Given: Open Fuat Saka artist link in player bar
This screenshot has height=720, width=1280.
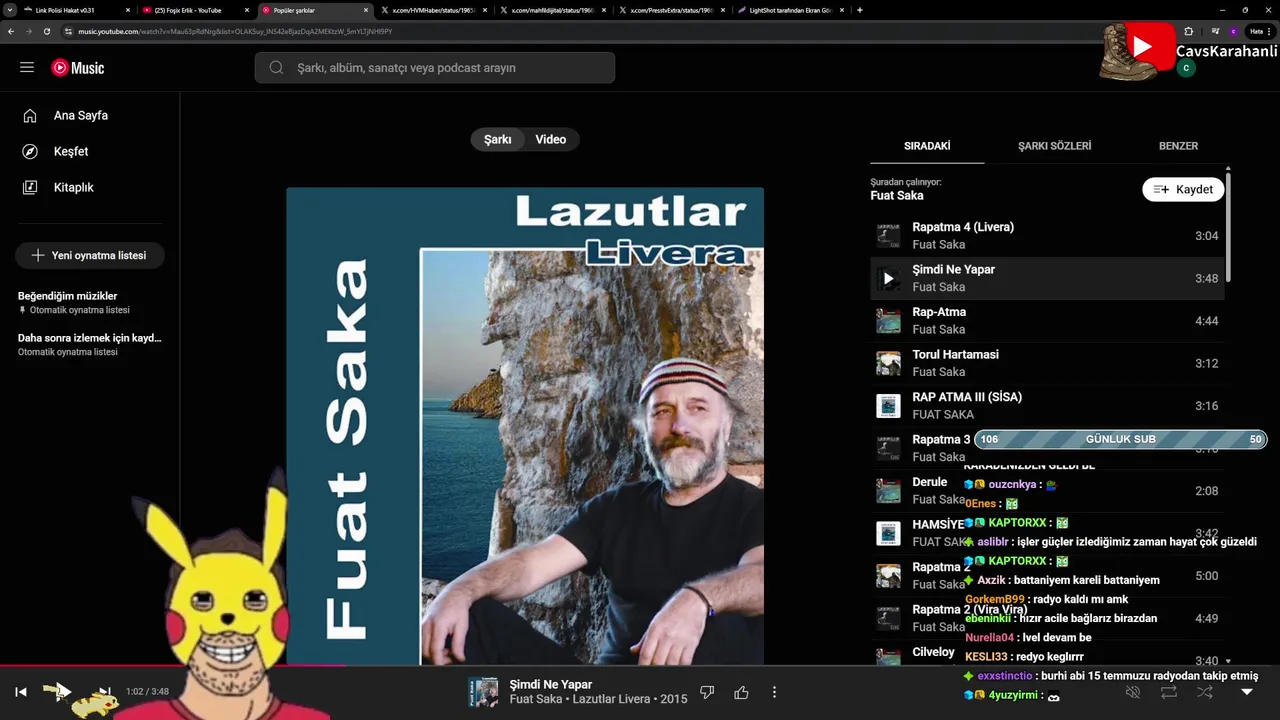Looking at the screenshot, I should (536, 699).
